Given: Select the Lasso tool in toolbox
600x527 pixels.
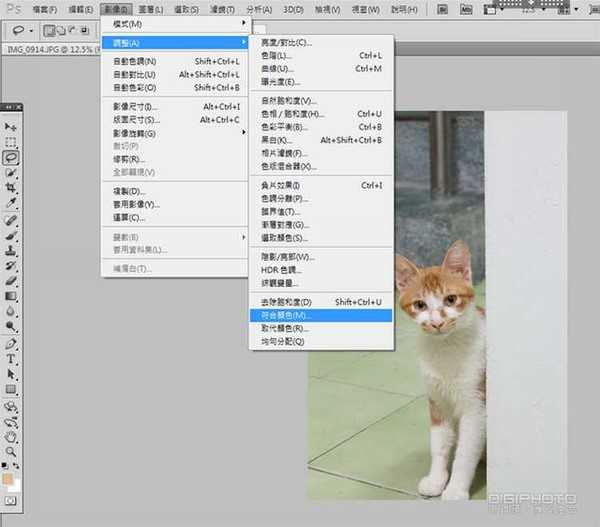Looking at the screenshot, I should point(11,157).
